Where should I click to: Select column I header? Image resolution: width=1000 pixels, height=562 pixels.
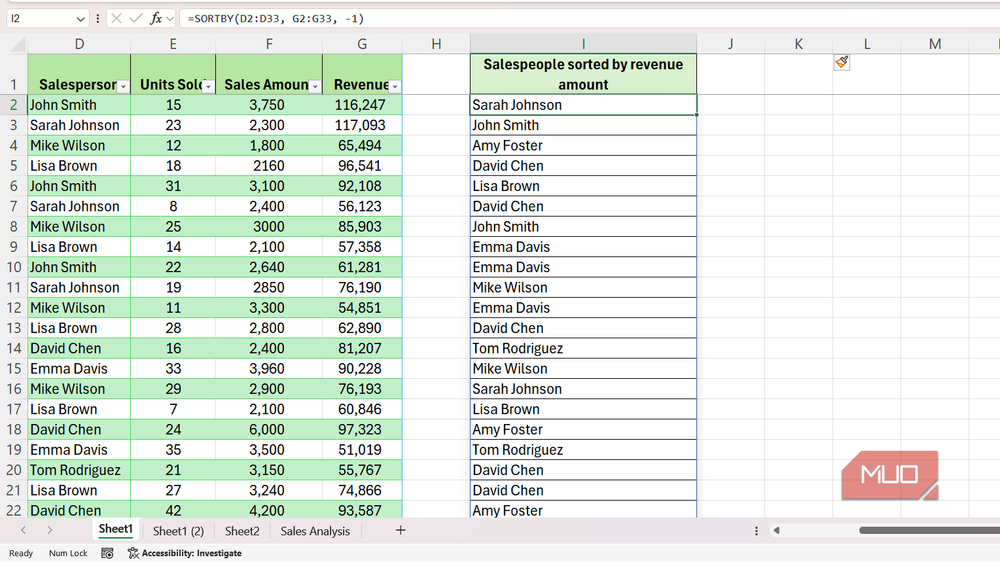point(584,44)
